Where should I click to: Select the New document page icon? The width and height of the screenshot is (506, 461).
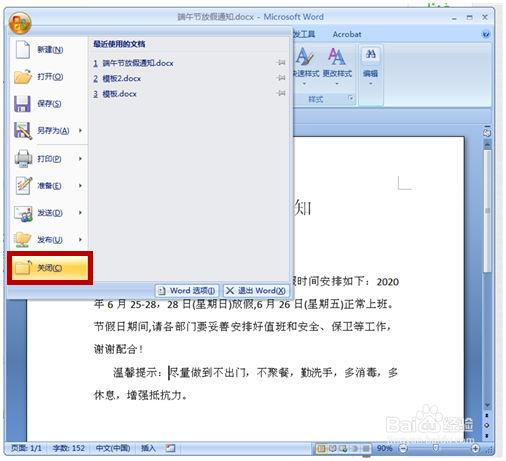23,49
